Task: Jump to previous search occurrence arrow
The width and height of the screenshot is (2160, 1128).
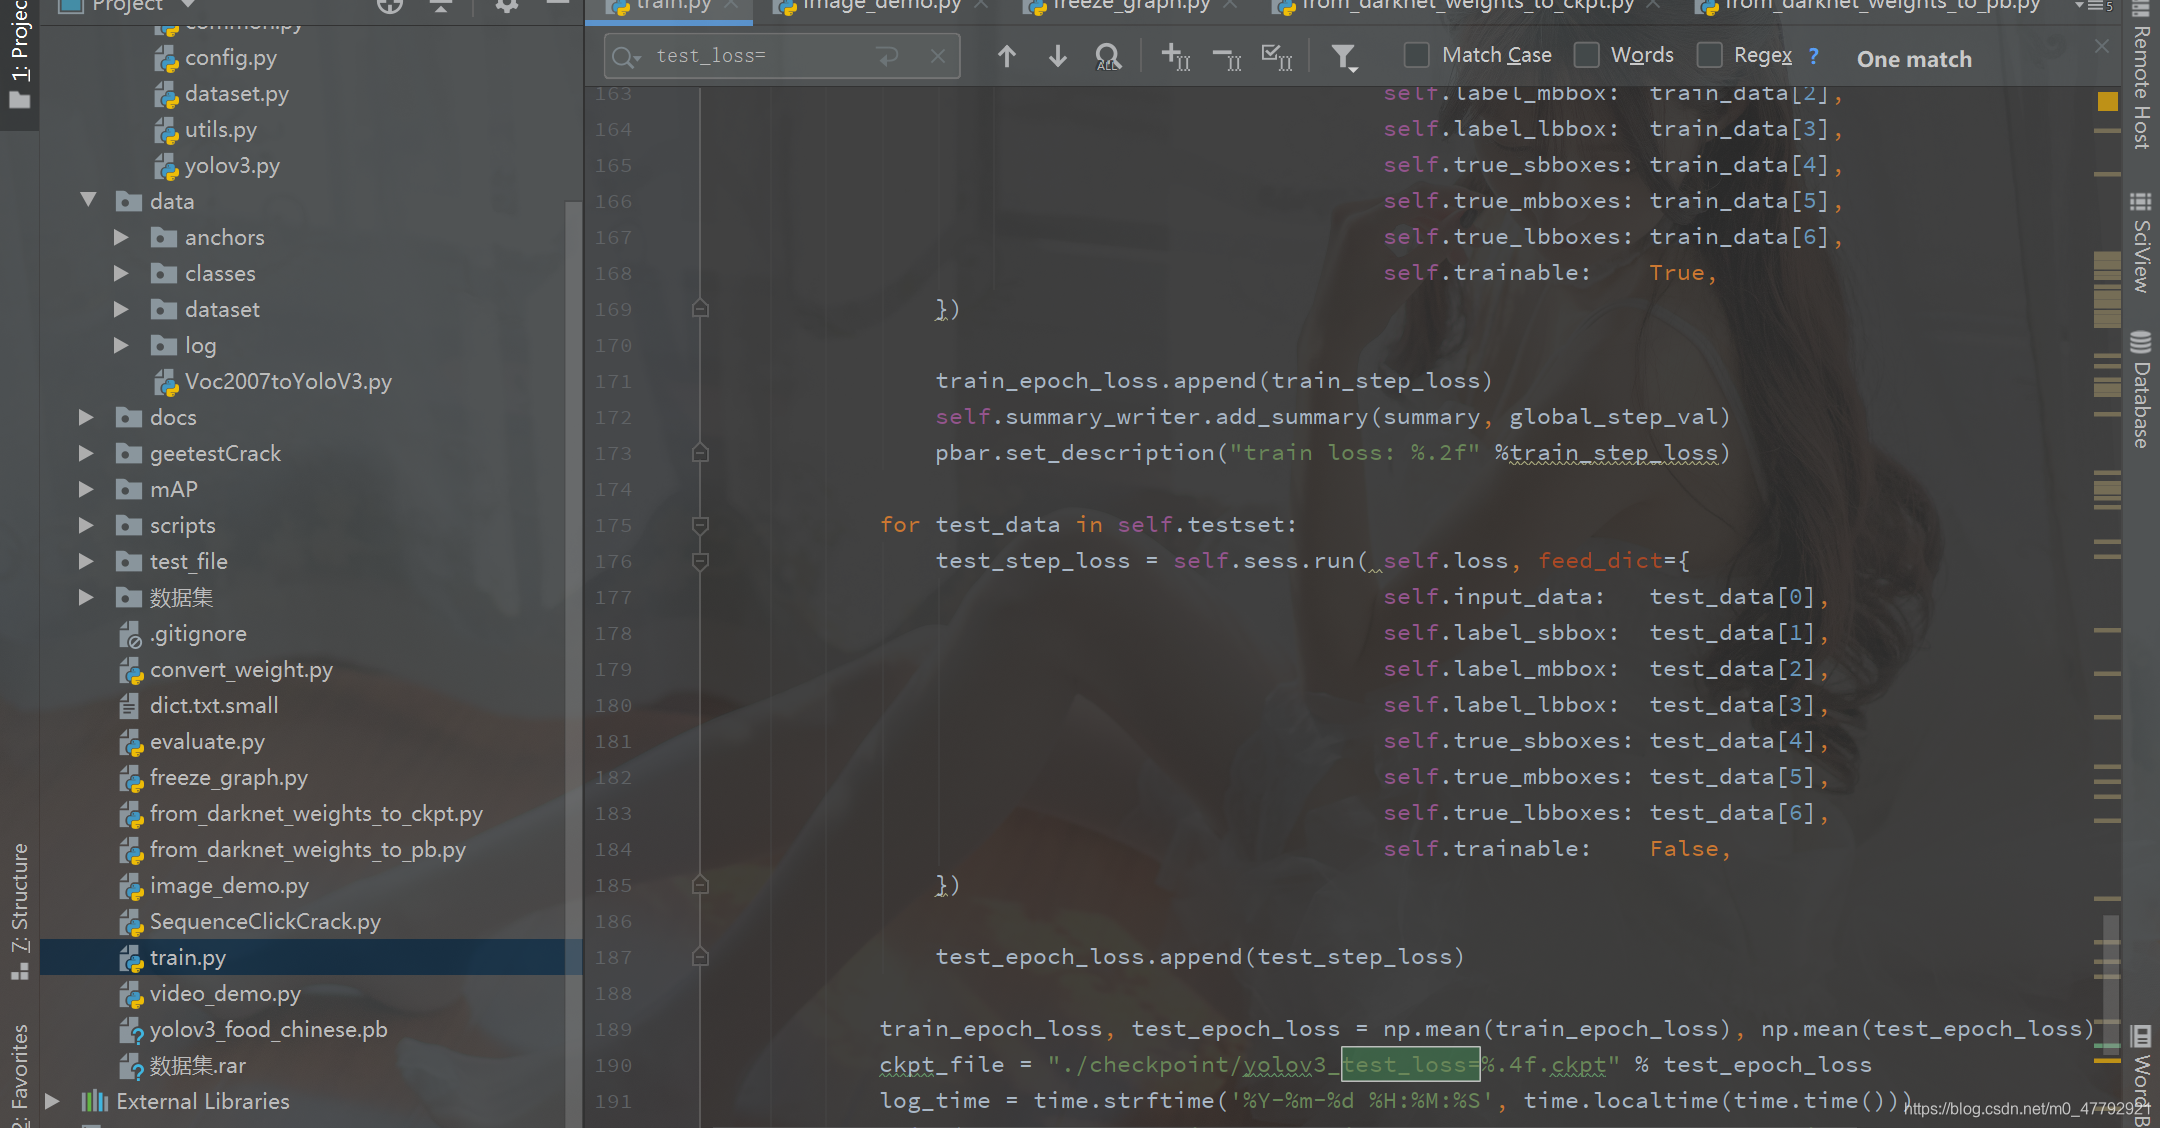Action: [1006, 57]
